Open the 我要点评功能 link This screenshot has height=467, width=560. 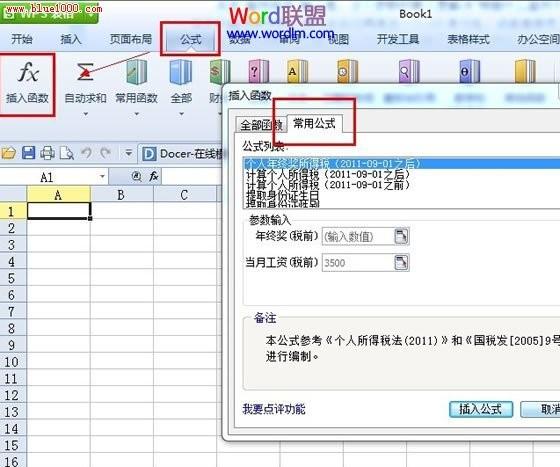[x=274, y=409]
